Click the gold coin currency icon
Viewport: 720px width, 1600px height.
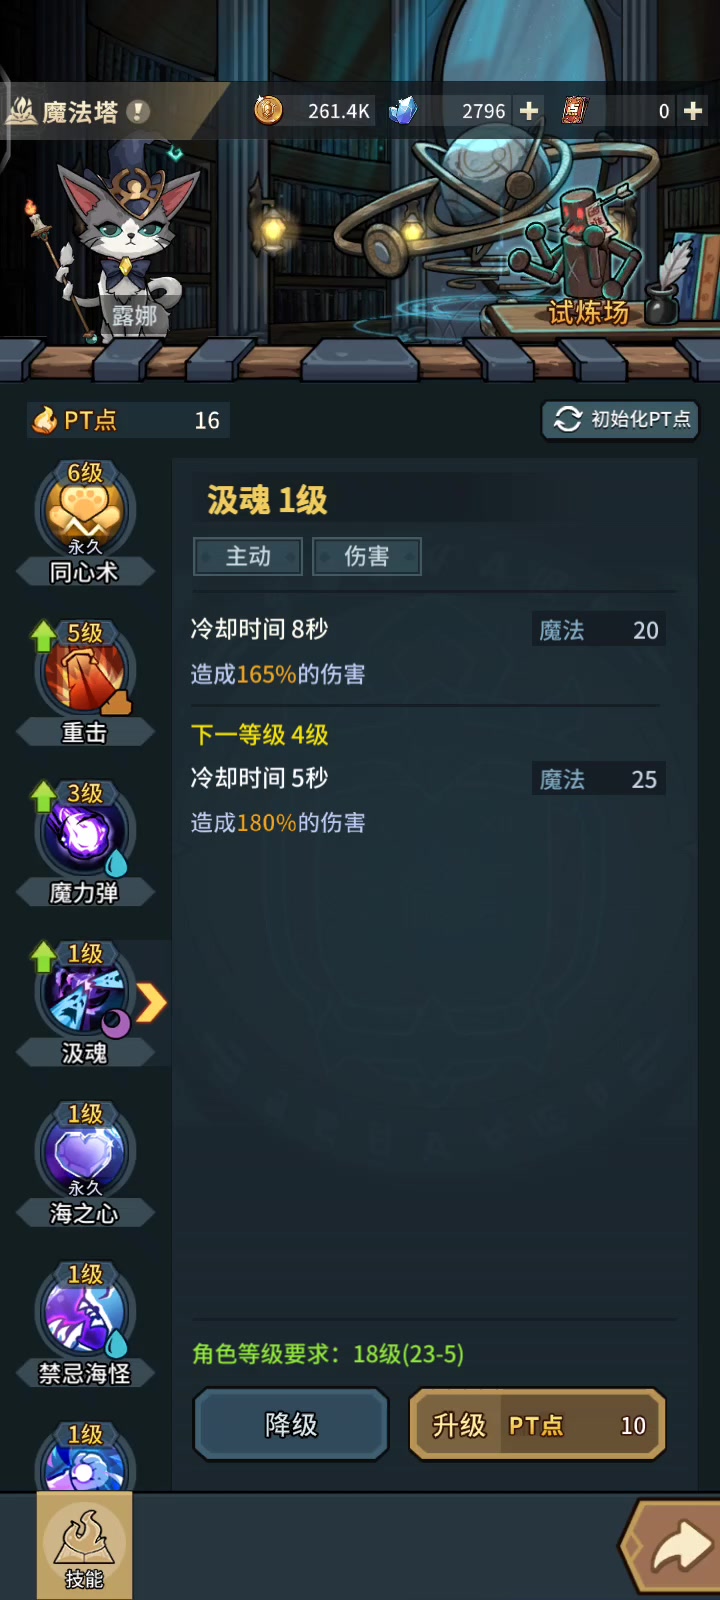coord(268,110)
